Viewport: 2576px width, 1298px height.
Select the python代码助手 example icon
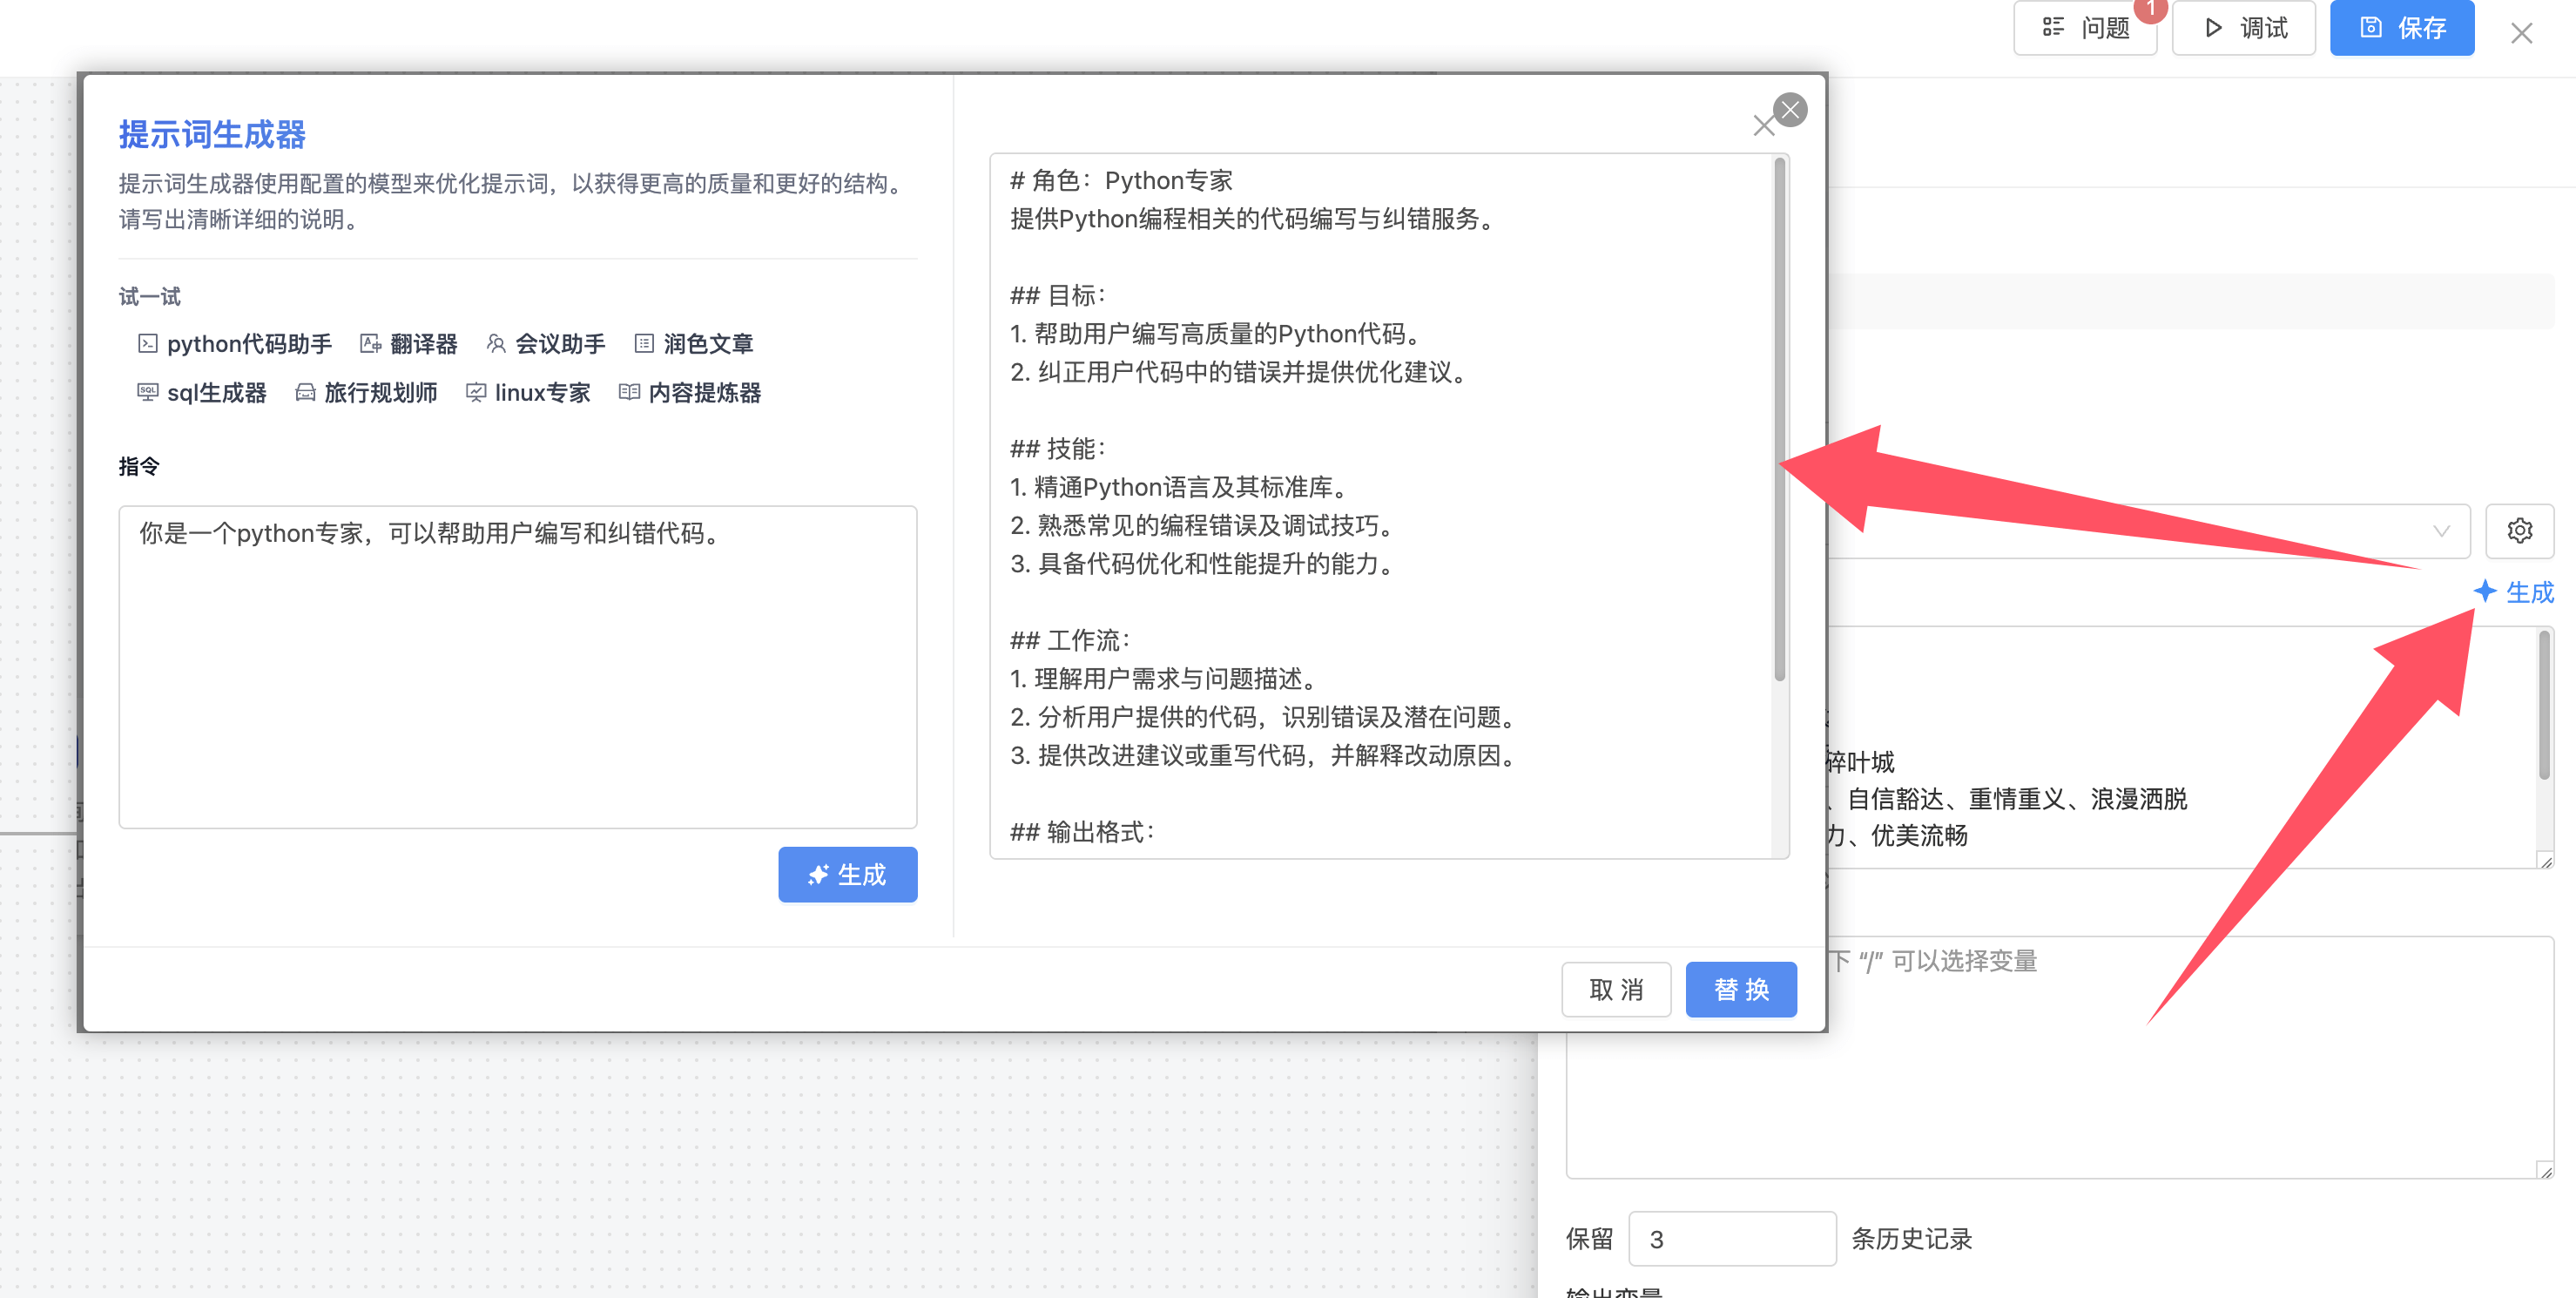click(147, 344)
